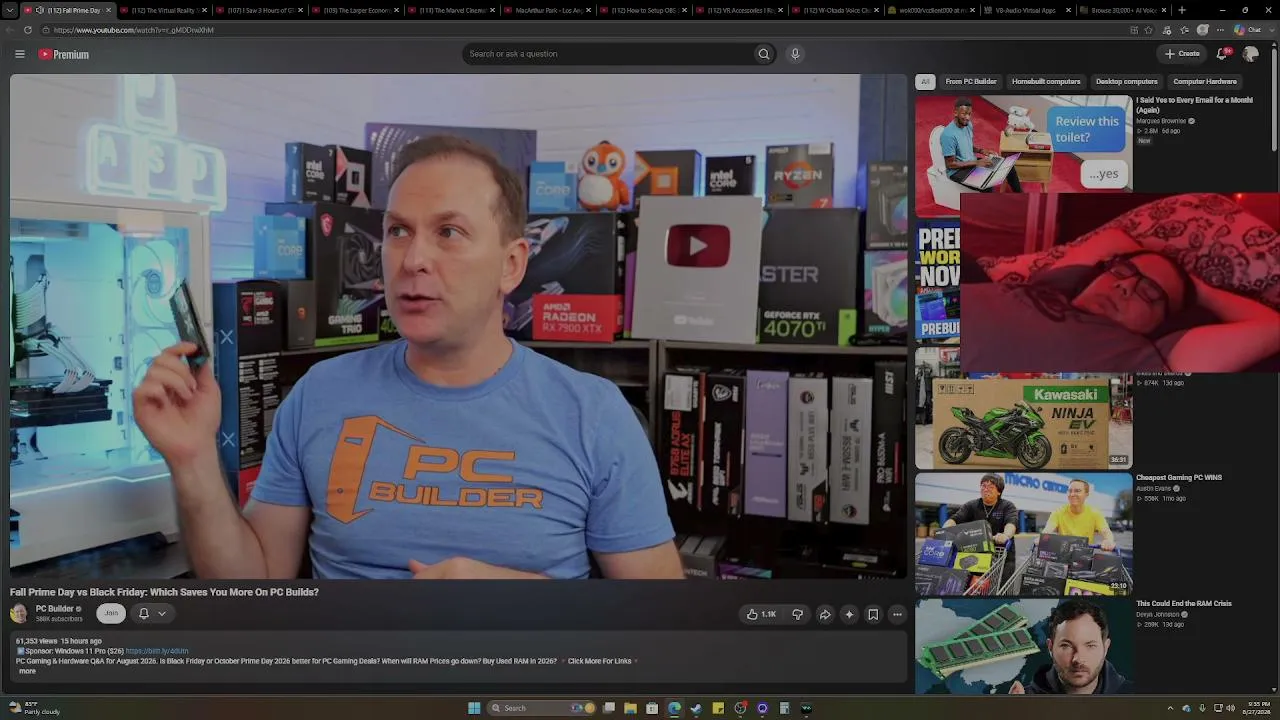Click the sparkle Ask icon under video
Image resolution: width=1280 pixels, height=720 pixels.
point(849,614)
